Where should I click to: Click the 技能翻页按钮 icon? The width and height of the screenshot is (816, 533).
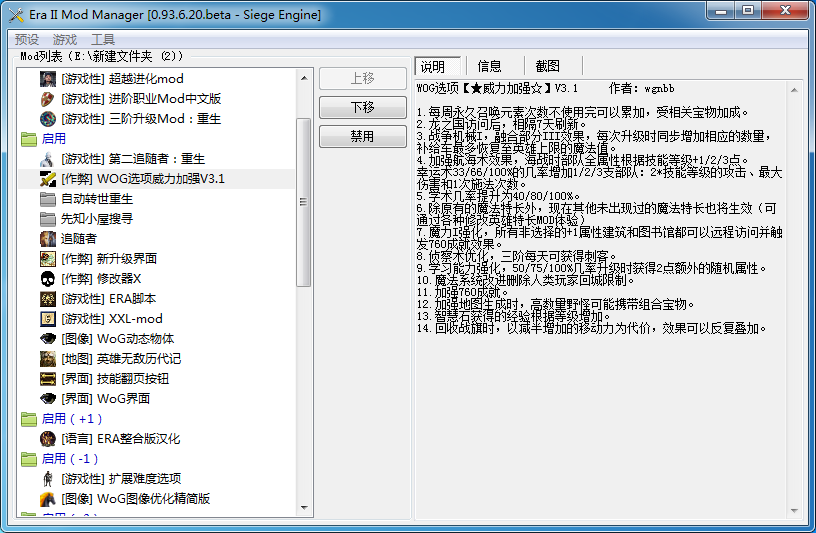(x=48, y=379)
